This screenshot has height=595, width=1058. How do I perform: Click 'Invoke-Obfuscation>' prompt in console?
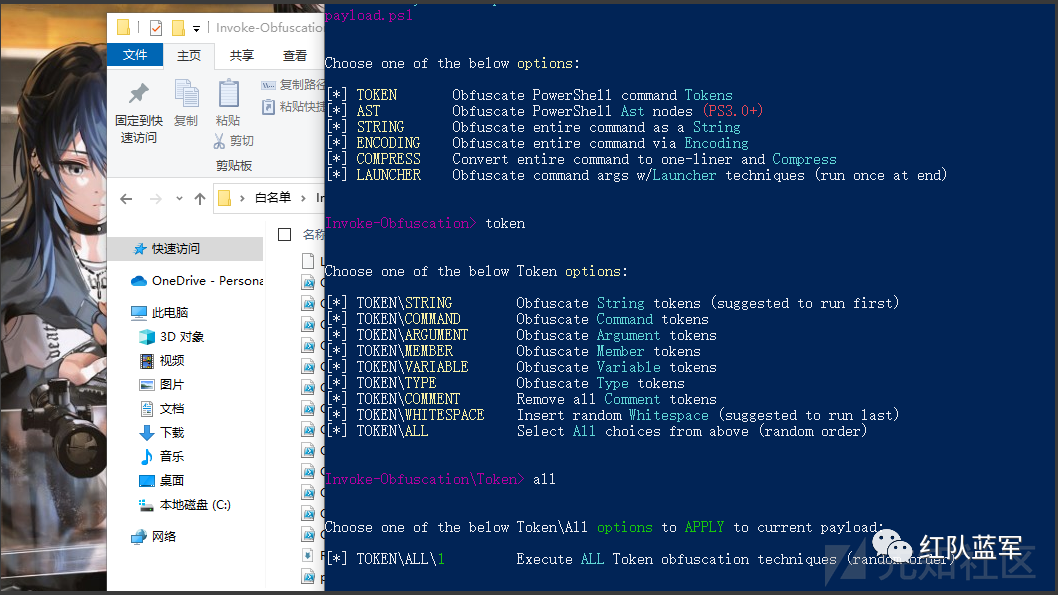[401, 223]
